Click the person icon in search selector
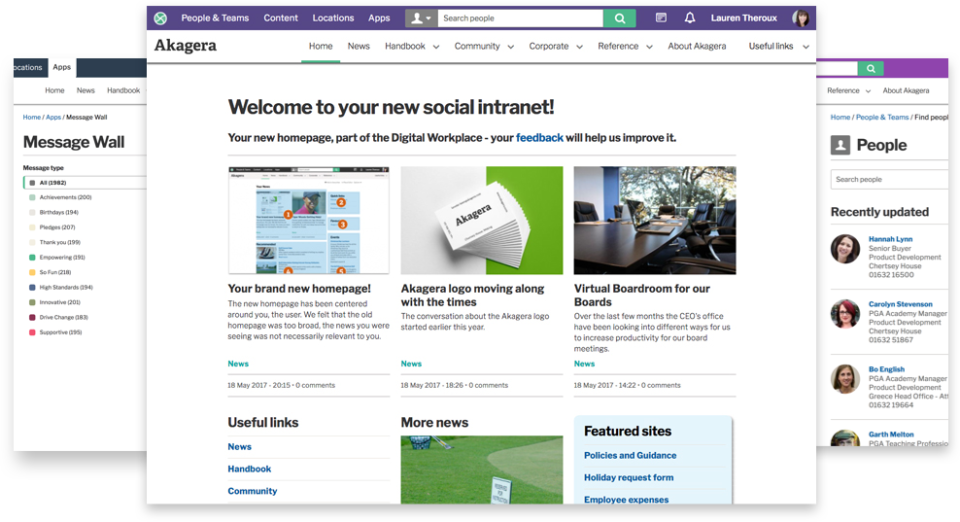 click(x=416, y=18)
